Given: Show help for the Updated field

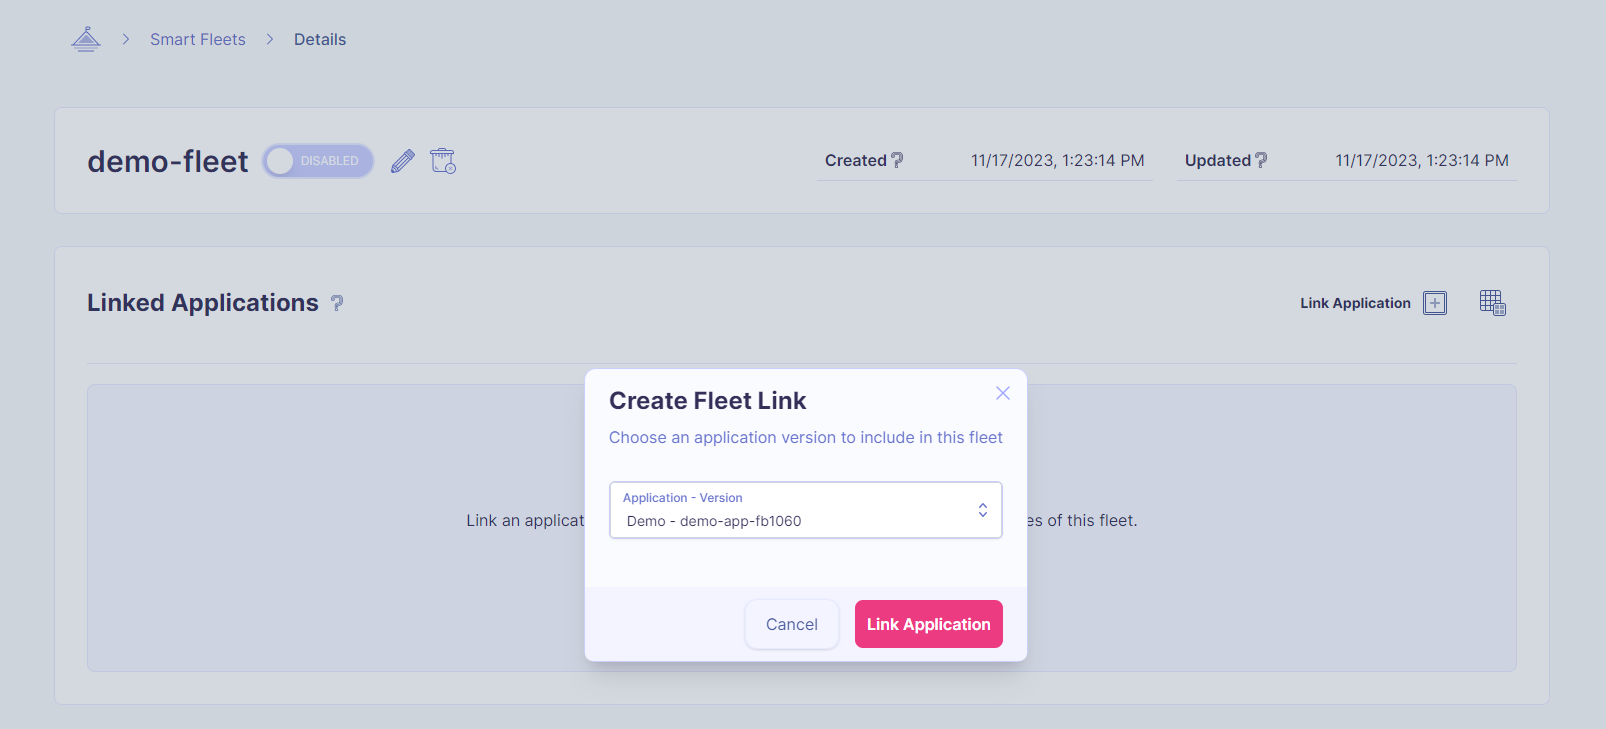Looking at the screenshot, I should click(x=1261, y=160).
